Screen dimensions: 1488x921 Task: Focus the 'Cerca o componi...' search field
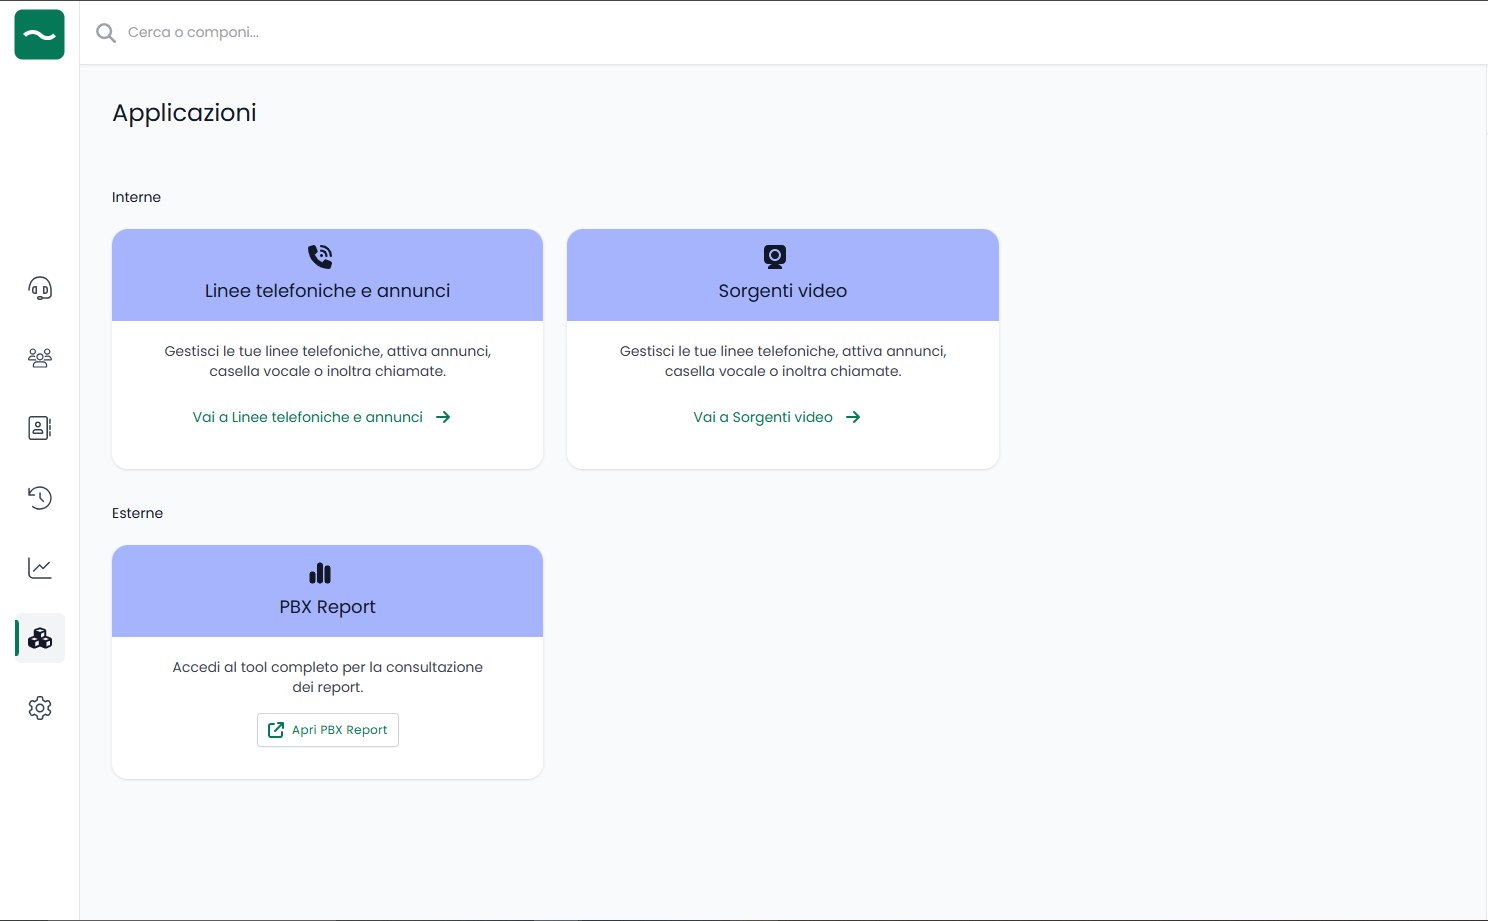[300, 33]
